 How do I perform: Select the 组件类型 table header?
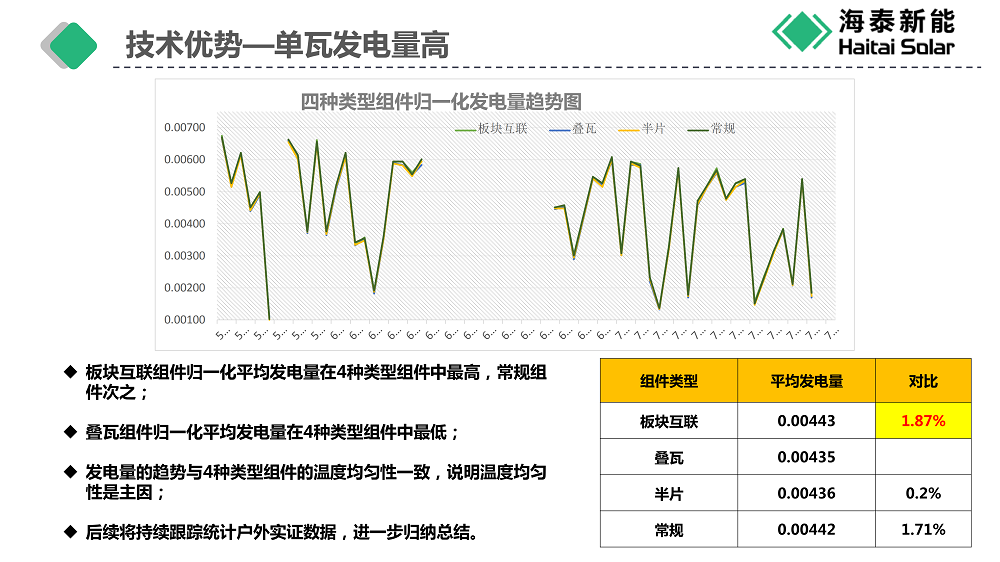(668, 381)
